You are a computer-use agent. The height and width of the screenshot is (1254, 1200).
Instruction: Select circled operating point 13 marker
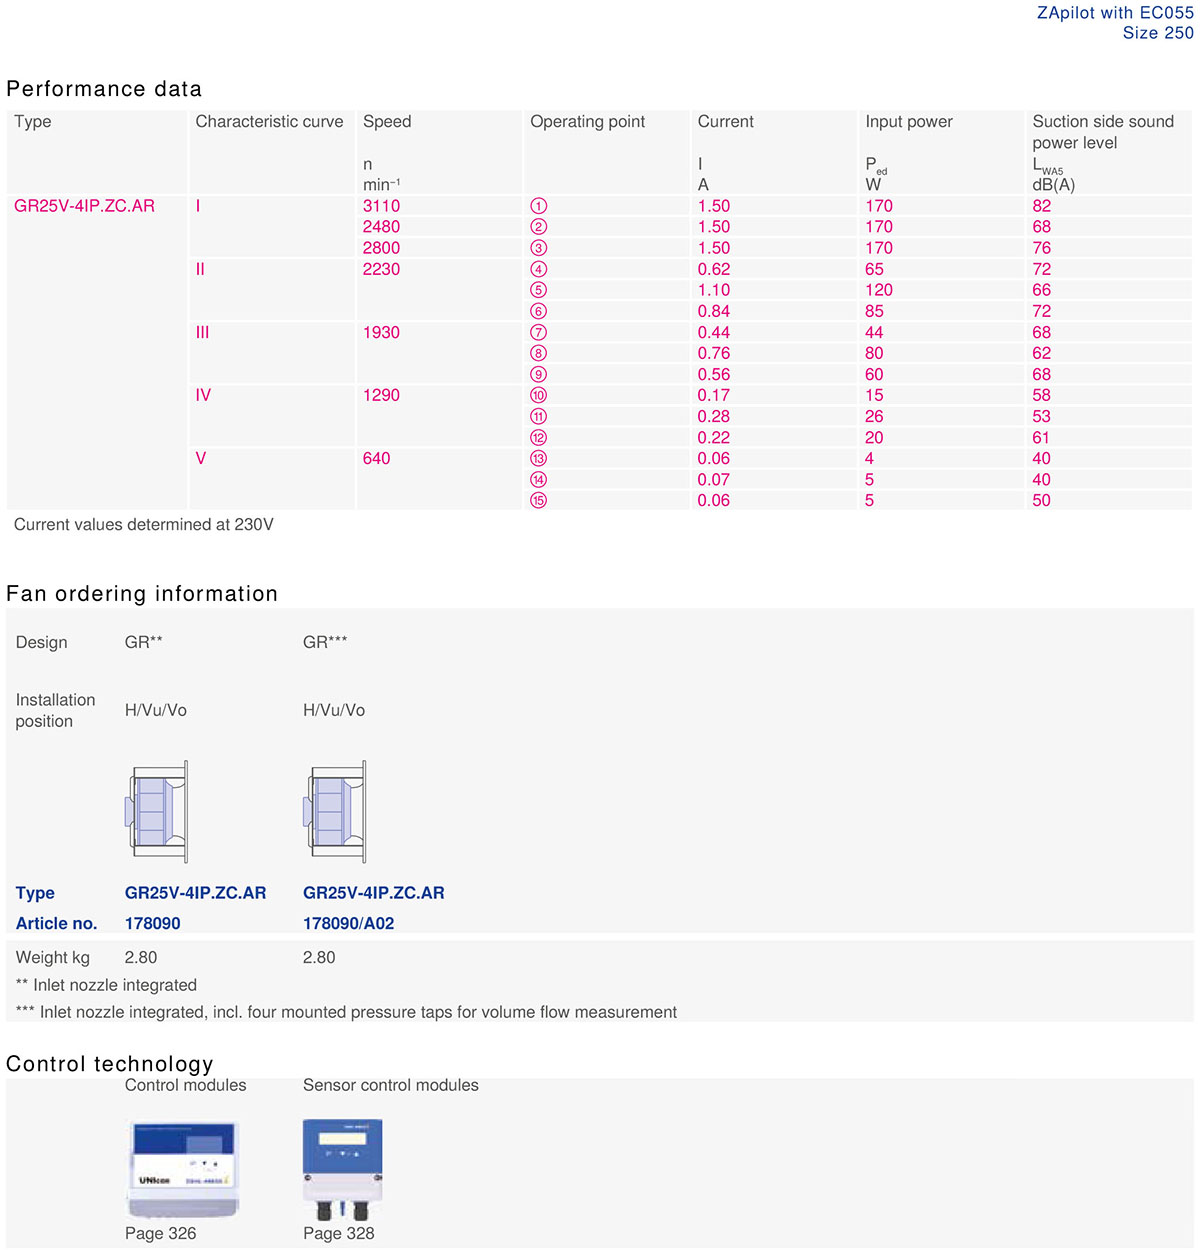(x=539, y=458)
